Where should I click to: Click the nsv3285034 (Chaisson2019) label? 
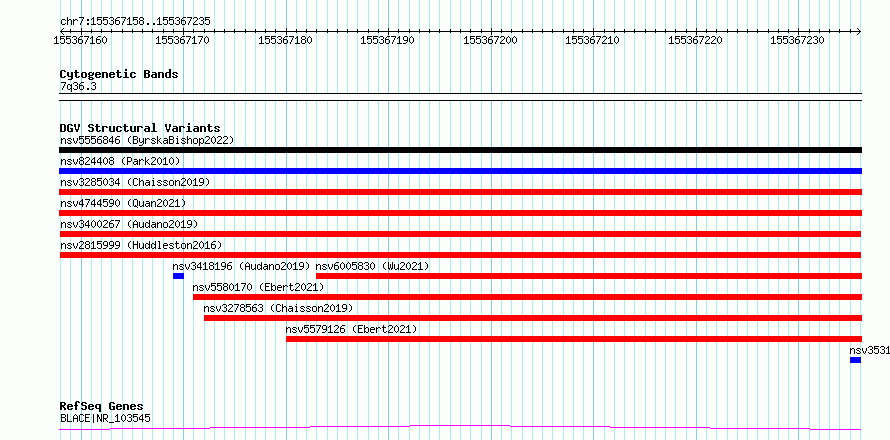point(135,182)
